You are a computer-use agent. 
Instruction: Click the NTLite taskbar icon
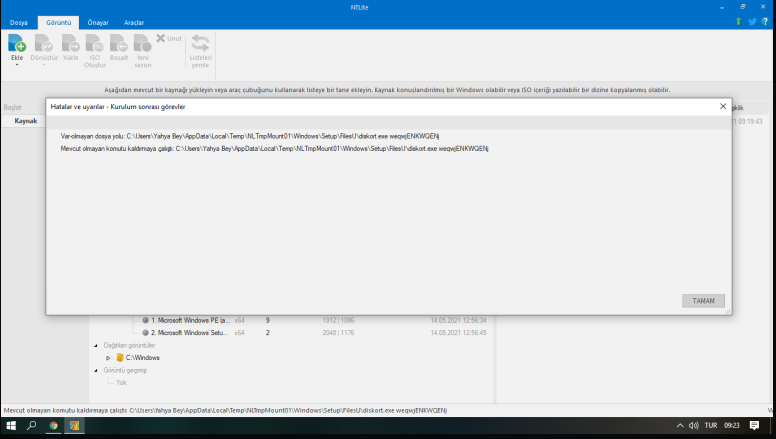point(74,425)
